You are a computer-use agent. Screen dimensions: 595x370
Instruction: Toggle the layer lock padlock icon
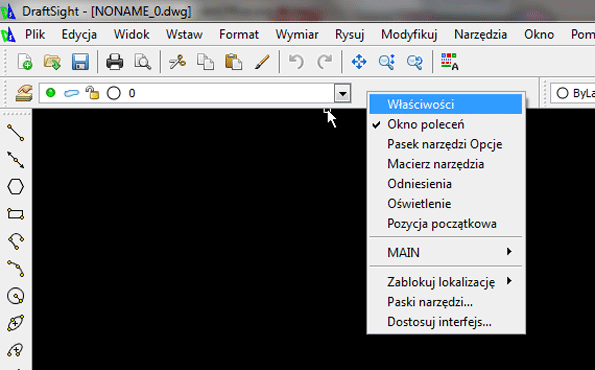click(92, 93)
